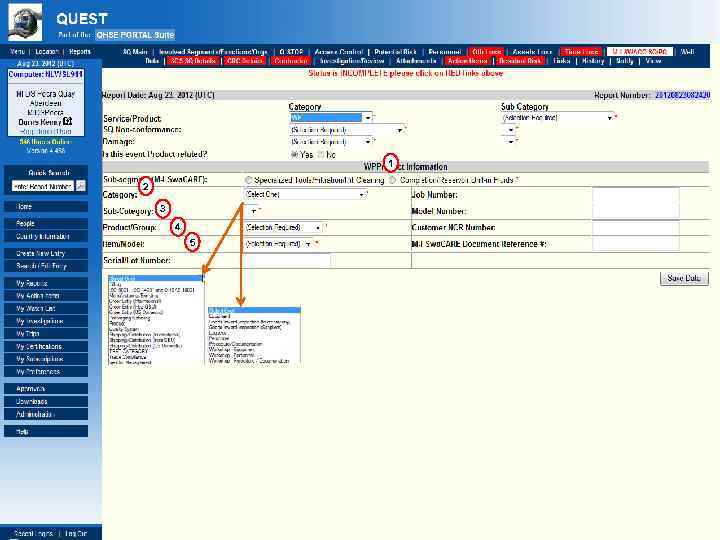Click the Serial/Lot Number input field
The width and height of the screenshot is (720, 540).
[287, 260]
